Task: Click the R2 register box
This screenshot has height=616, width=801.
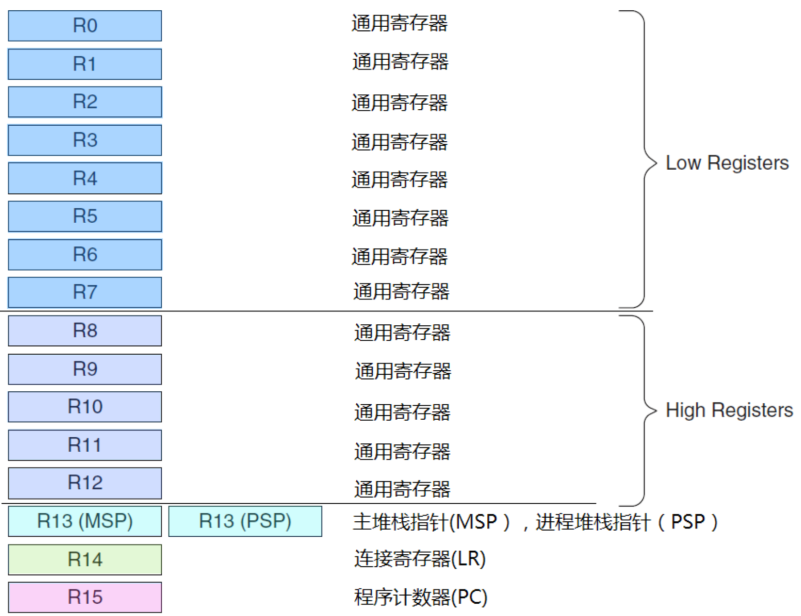Action: [x=85, y=102]
